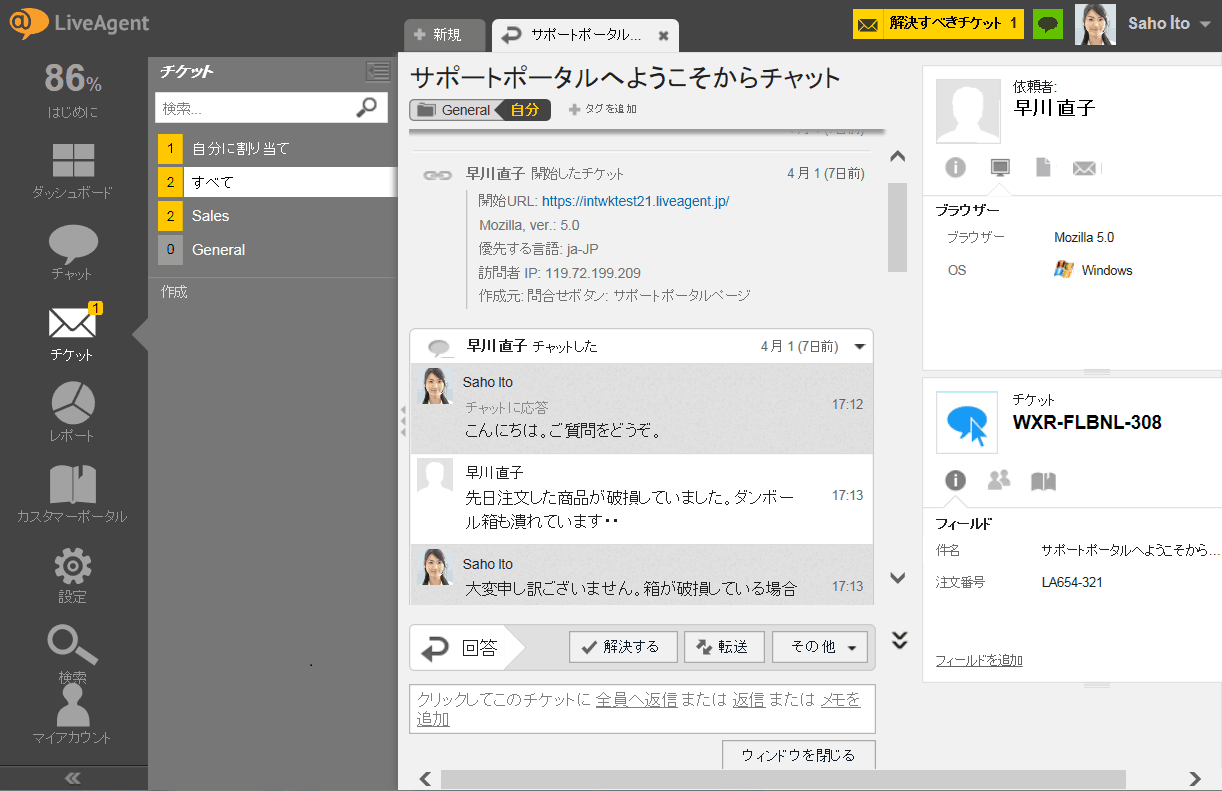Click the requester browser monitor icon
Screen dimensions: 1222x791
(998, 168)
